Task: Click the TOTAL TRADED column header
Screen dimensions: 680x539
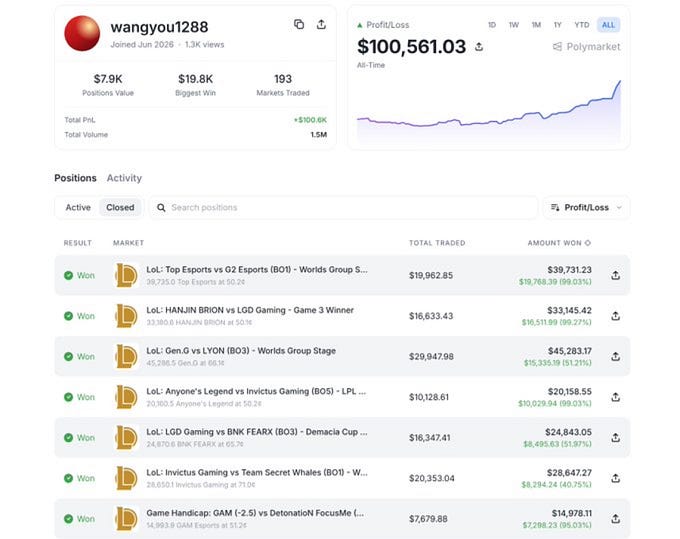Action: click(x=437, y=243)
